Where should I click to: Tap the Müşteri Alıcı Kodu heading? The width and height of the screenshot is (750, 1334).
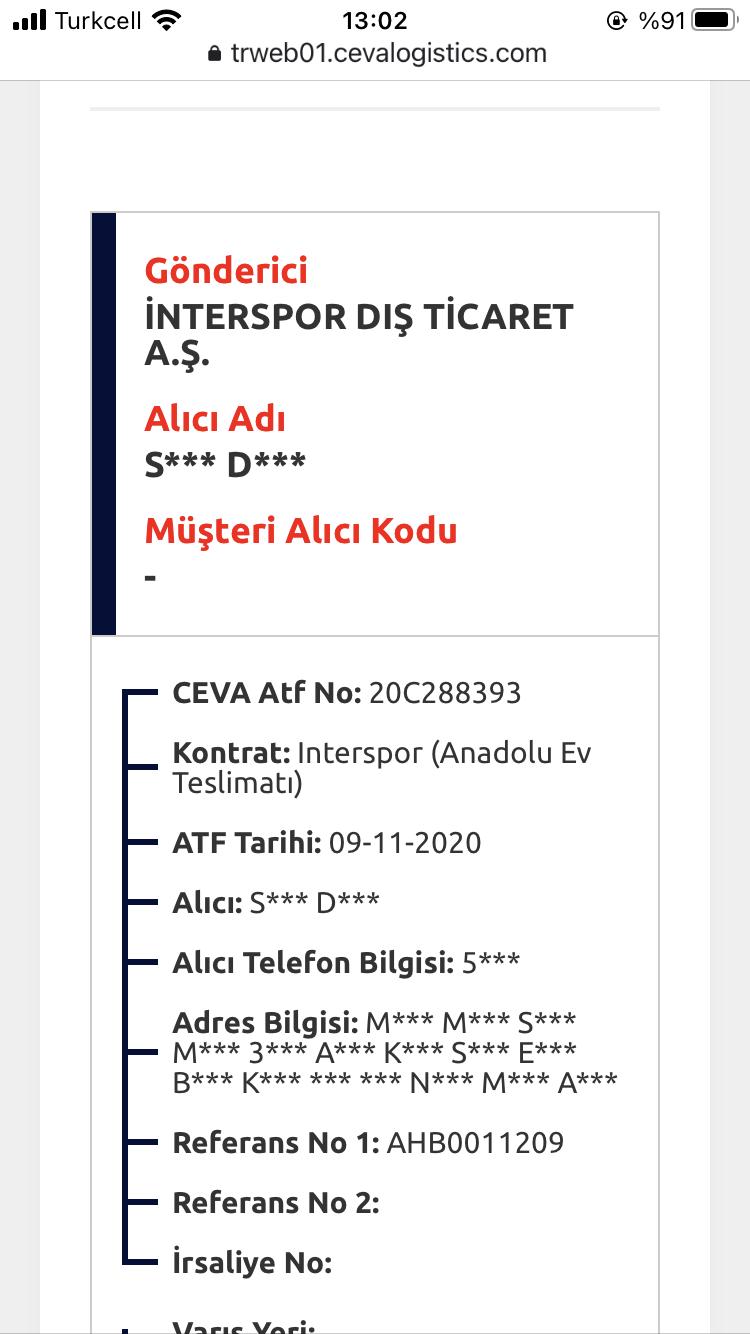tap(301, 530)
